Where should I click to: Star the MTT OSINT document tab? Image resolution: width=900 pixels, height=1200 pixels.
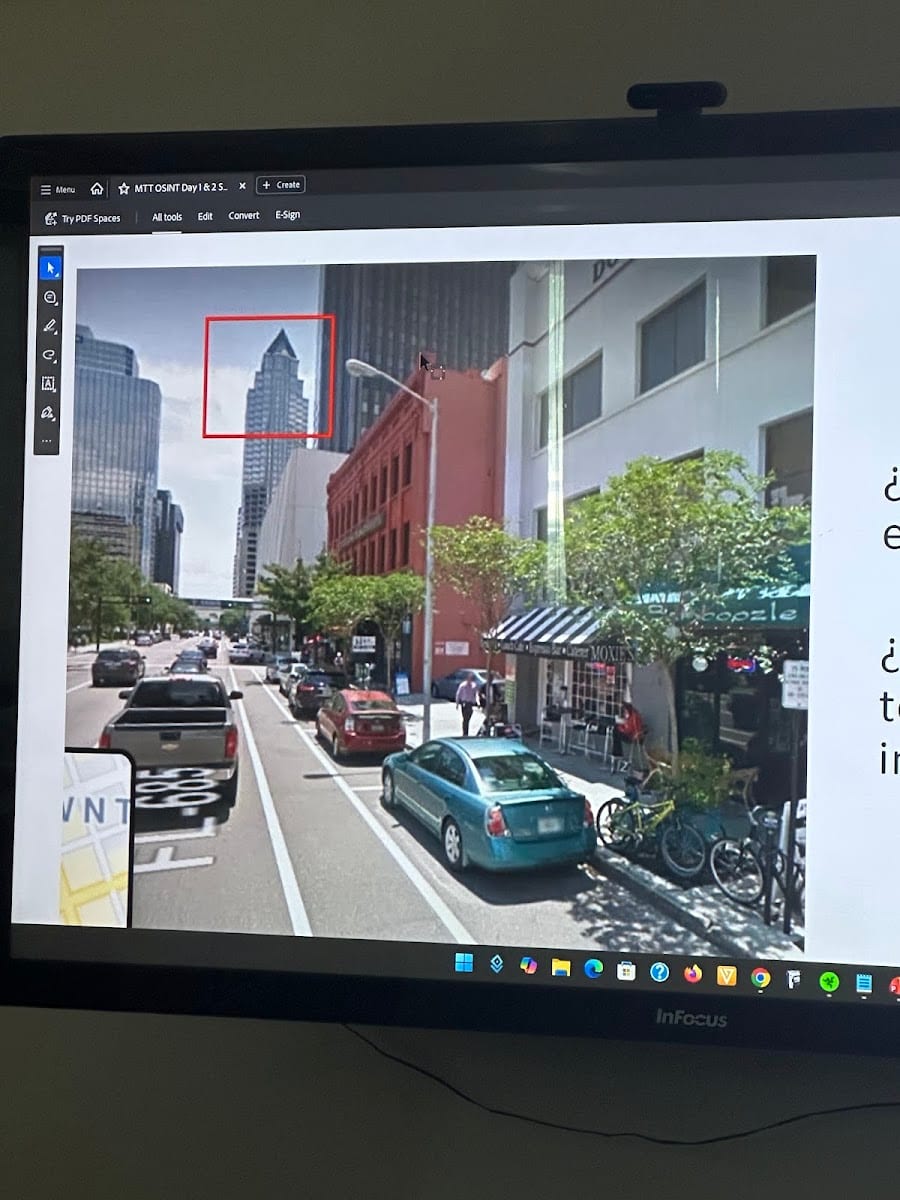[124, 187]
